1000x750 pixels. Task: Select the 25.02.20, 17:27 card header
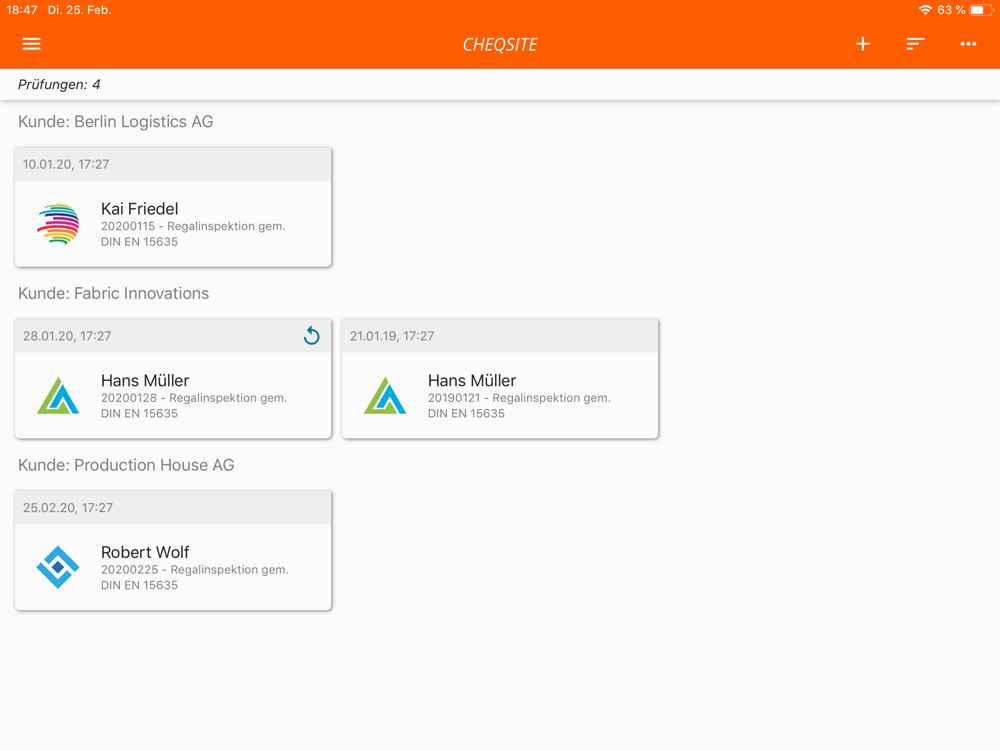(x=173, y=508)
